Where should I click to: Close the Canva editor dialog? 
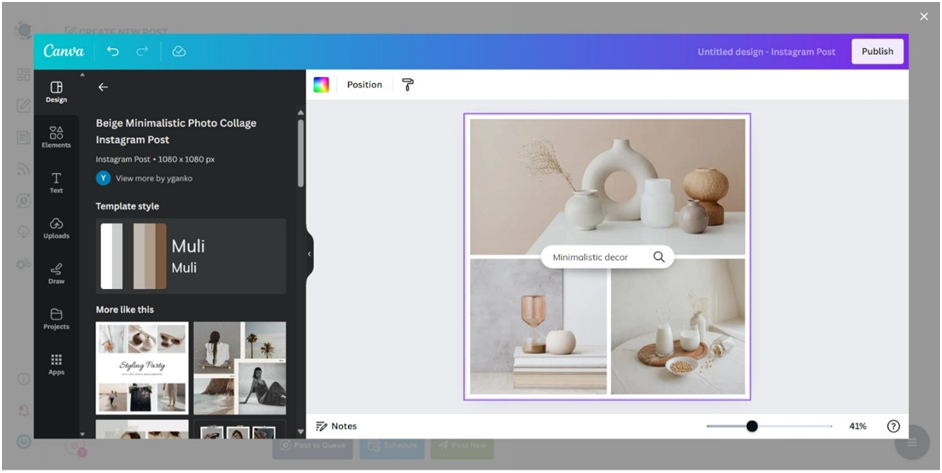point(924,17)
